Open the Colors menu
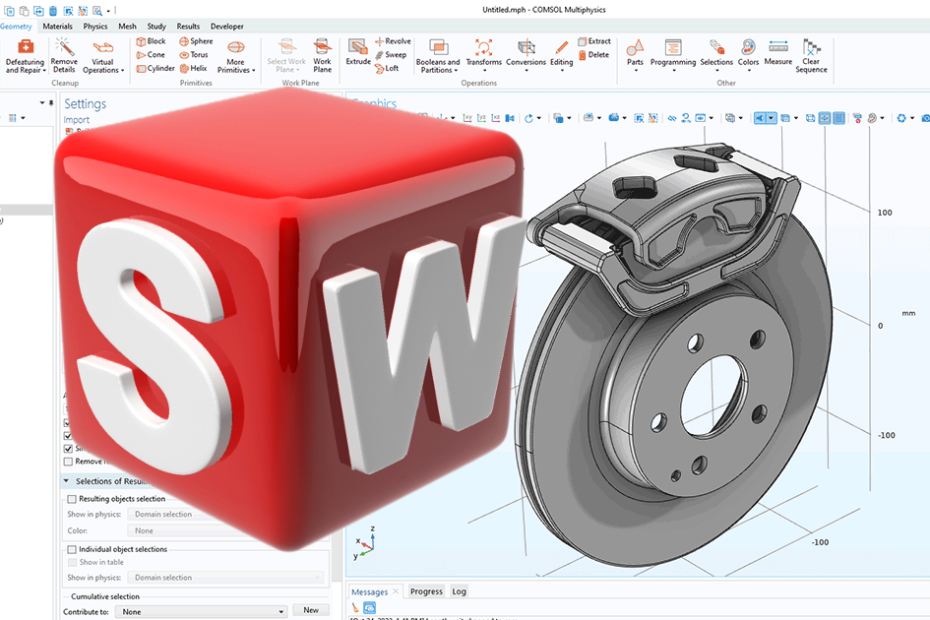The image size is (930, 620). (x=749, y=55)
